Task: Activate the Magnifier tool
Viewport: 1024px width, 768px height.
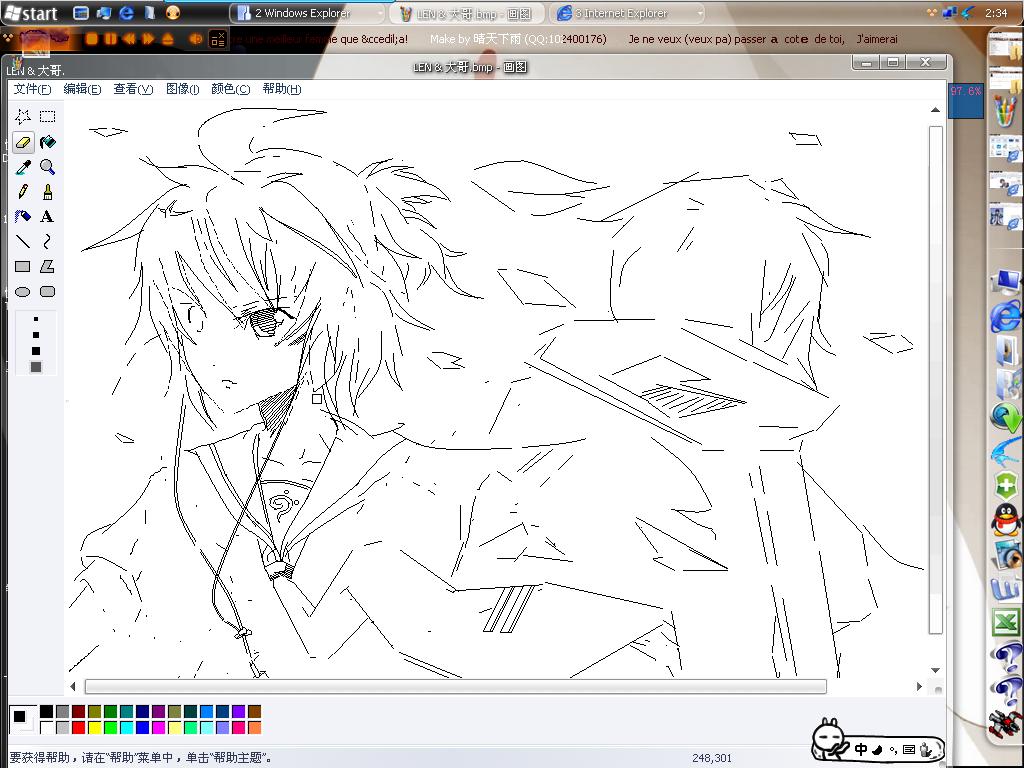Action: [48, 167]
